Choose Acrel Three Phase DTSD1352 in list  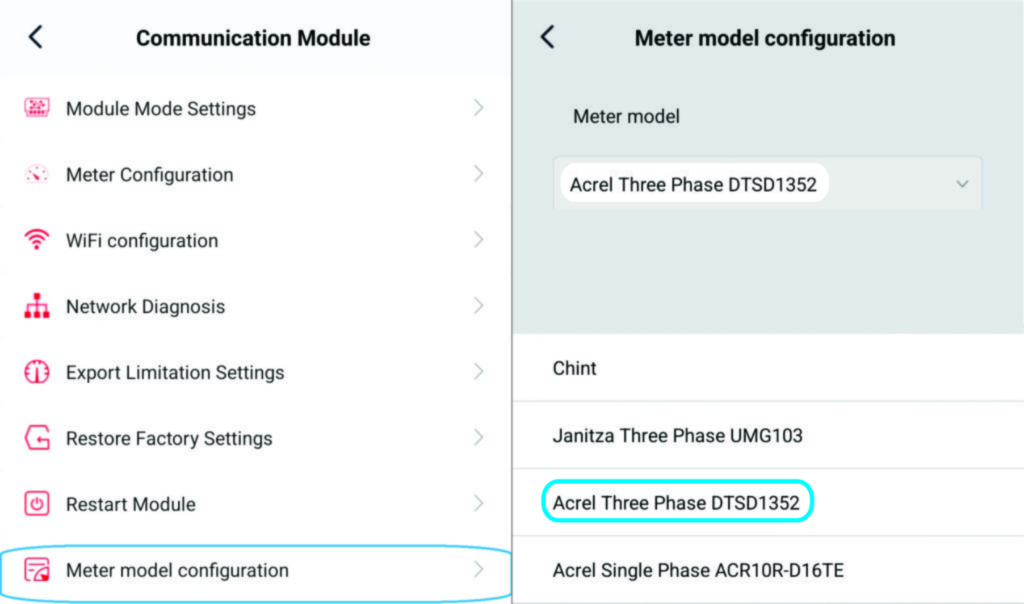point(768,503)
